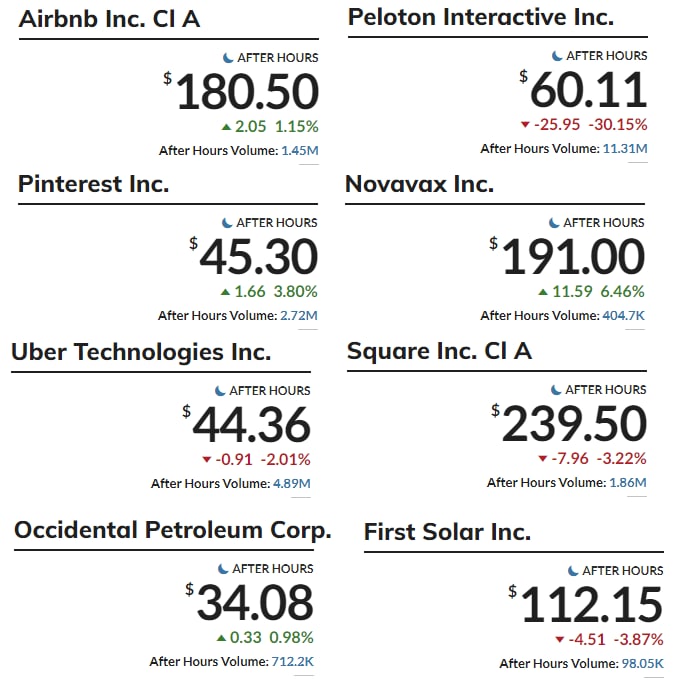Open the Airbnb Inc. Cl A heading
The image size is (694, 689).
109,19
